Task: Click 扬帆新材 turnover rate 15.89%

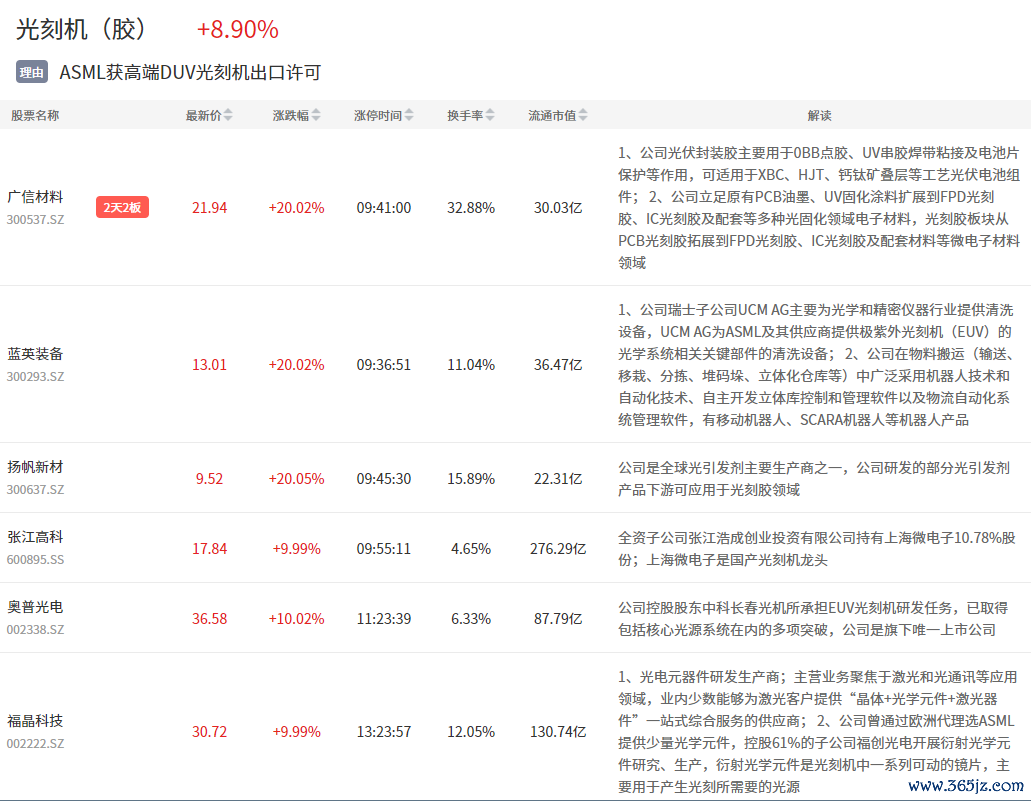Action: pos(471,479)
